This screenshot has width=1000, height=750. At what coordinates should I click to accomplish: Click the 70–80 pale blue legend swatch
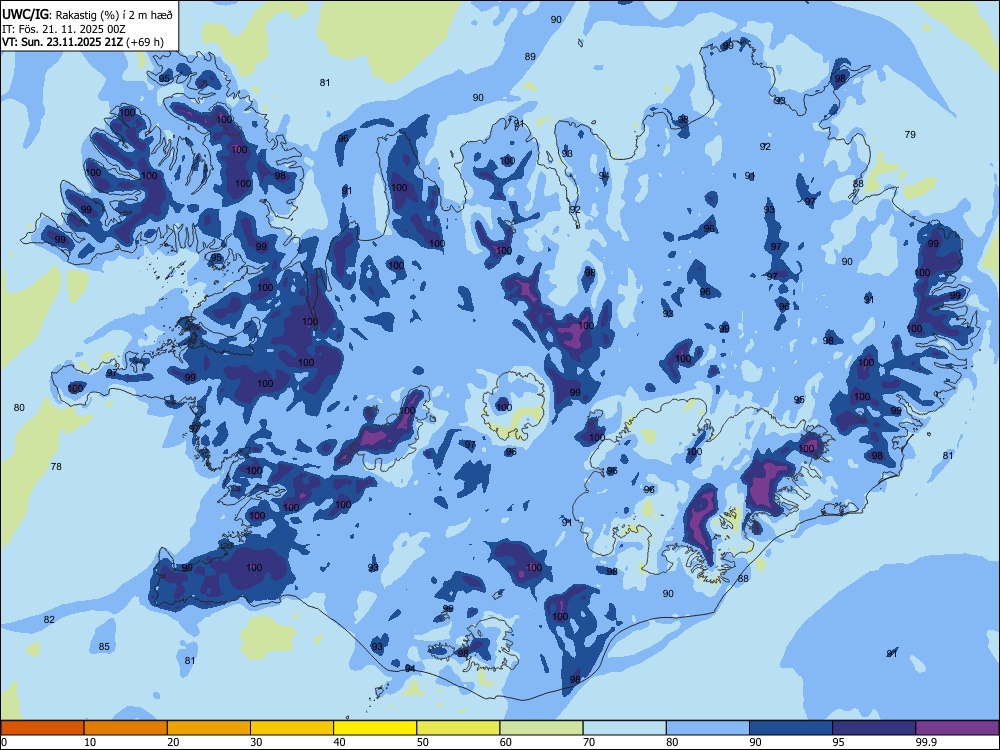click(x=624, y=728)
